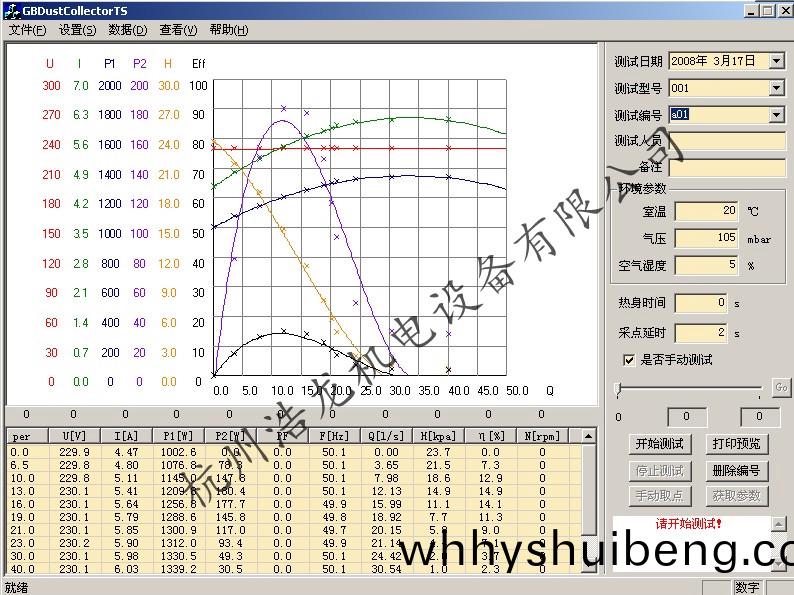Open the 数据(D) menu

pyautogui.click(x=127, y=30)
